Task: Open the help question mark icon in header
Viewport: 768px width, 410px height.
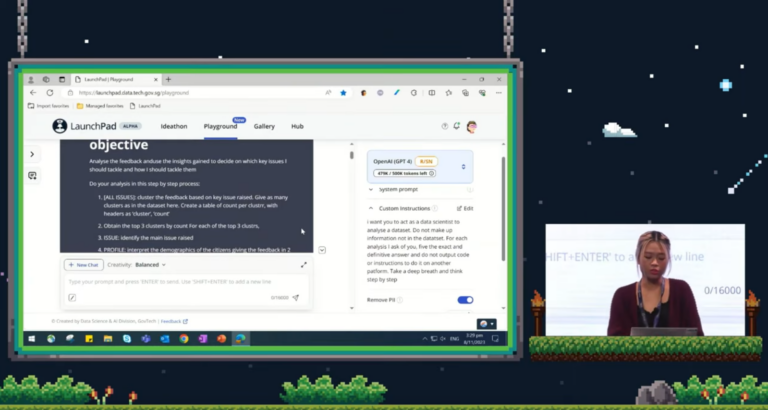Action: point(445,126)
